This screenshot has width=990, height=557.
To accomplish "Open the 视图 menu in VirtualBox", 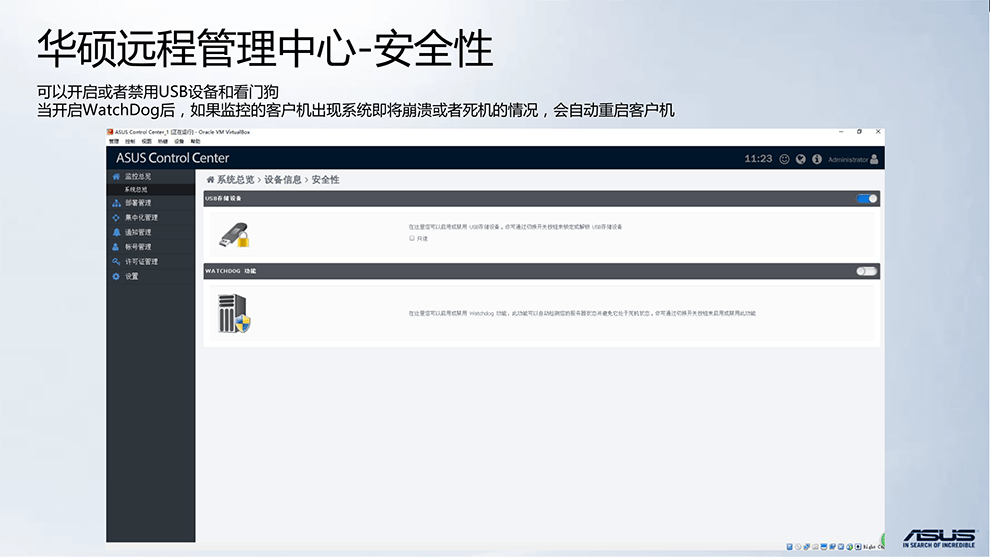I will point(146,141).
